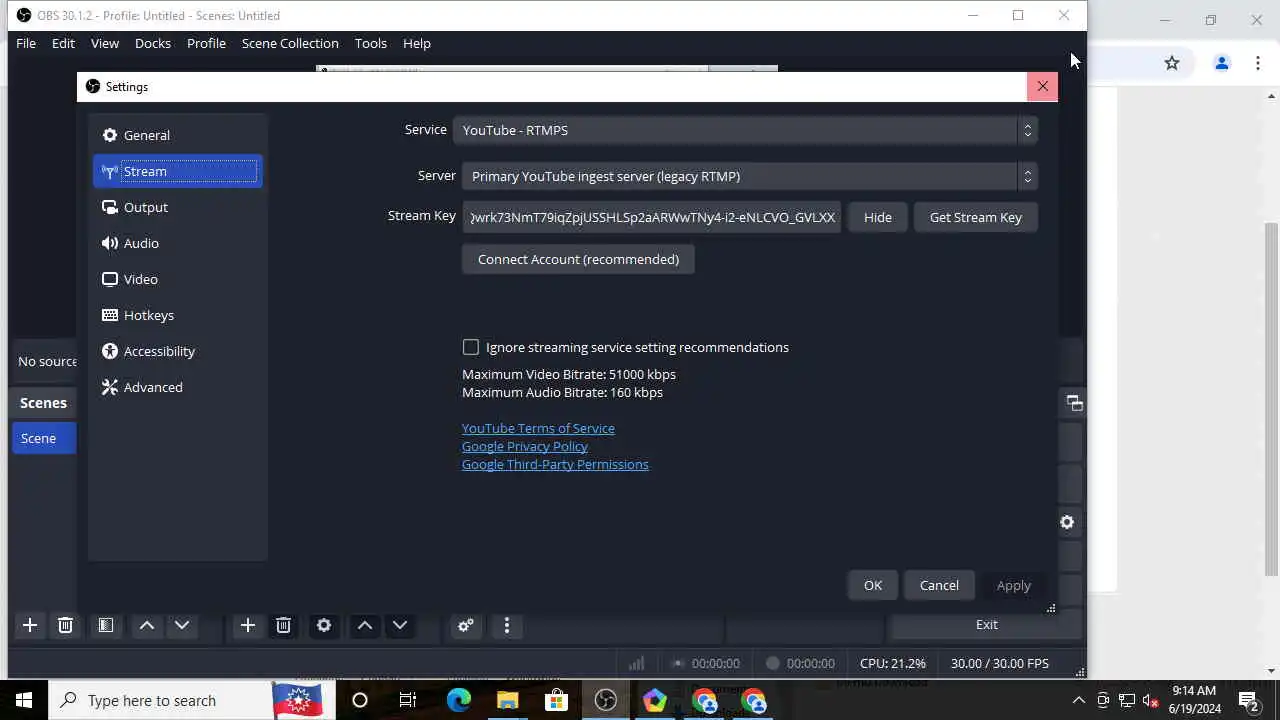1280x720 pixels.
Task: Open the Help menu
Action: click(417, 43)
